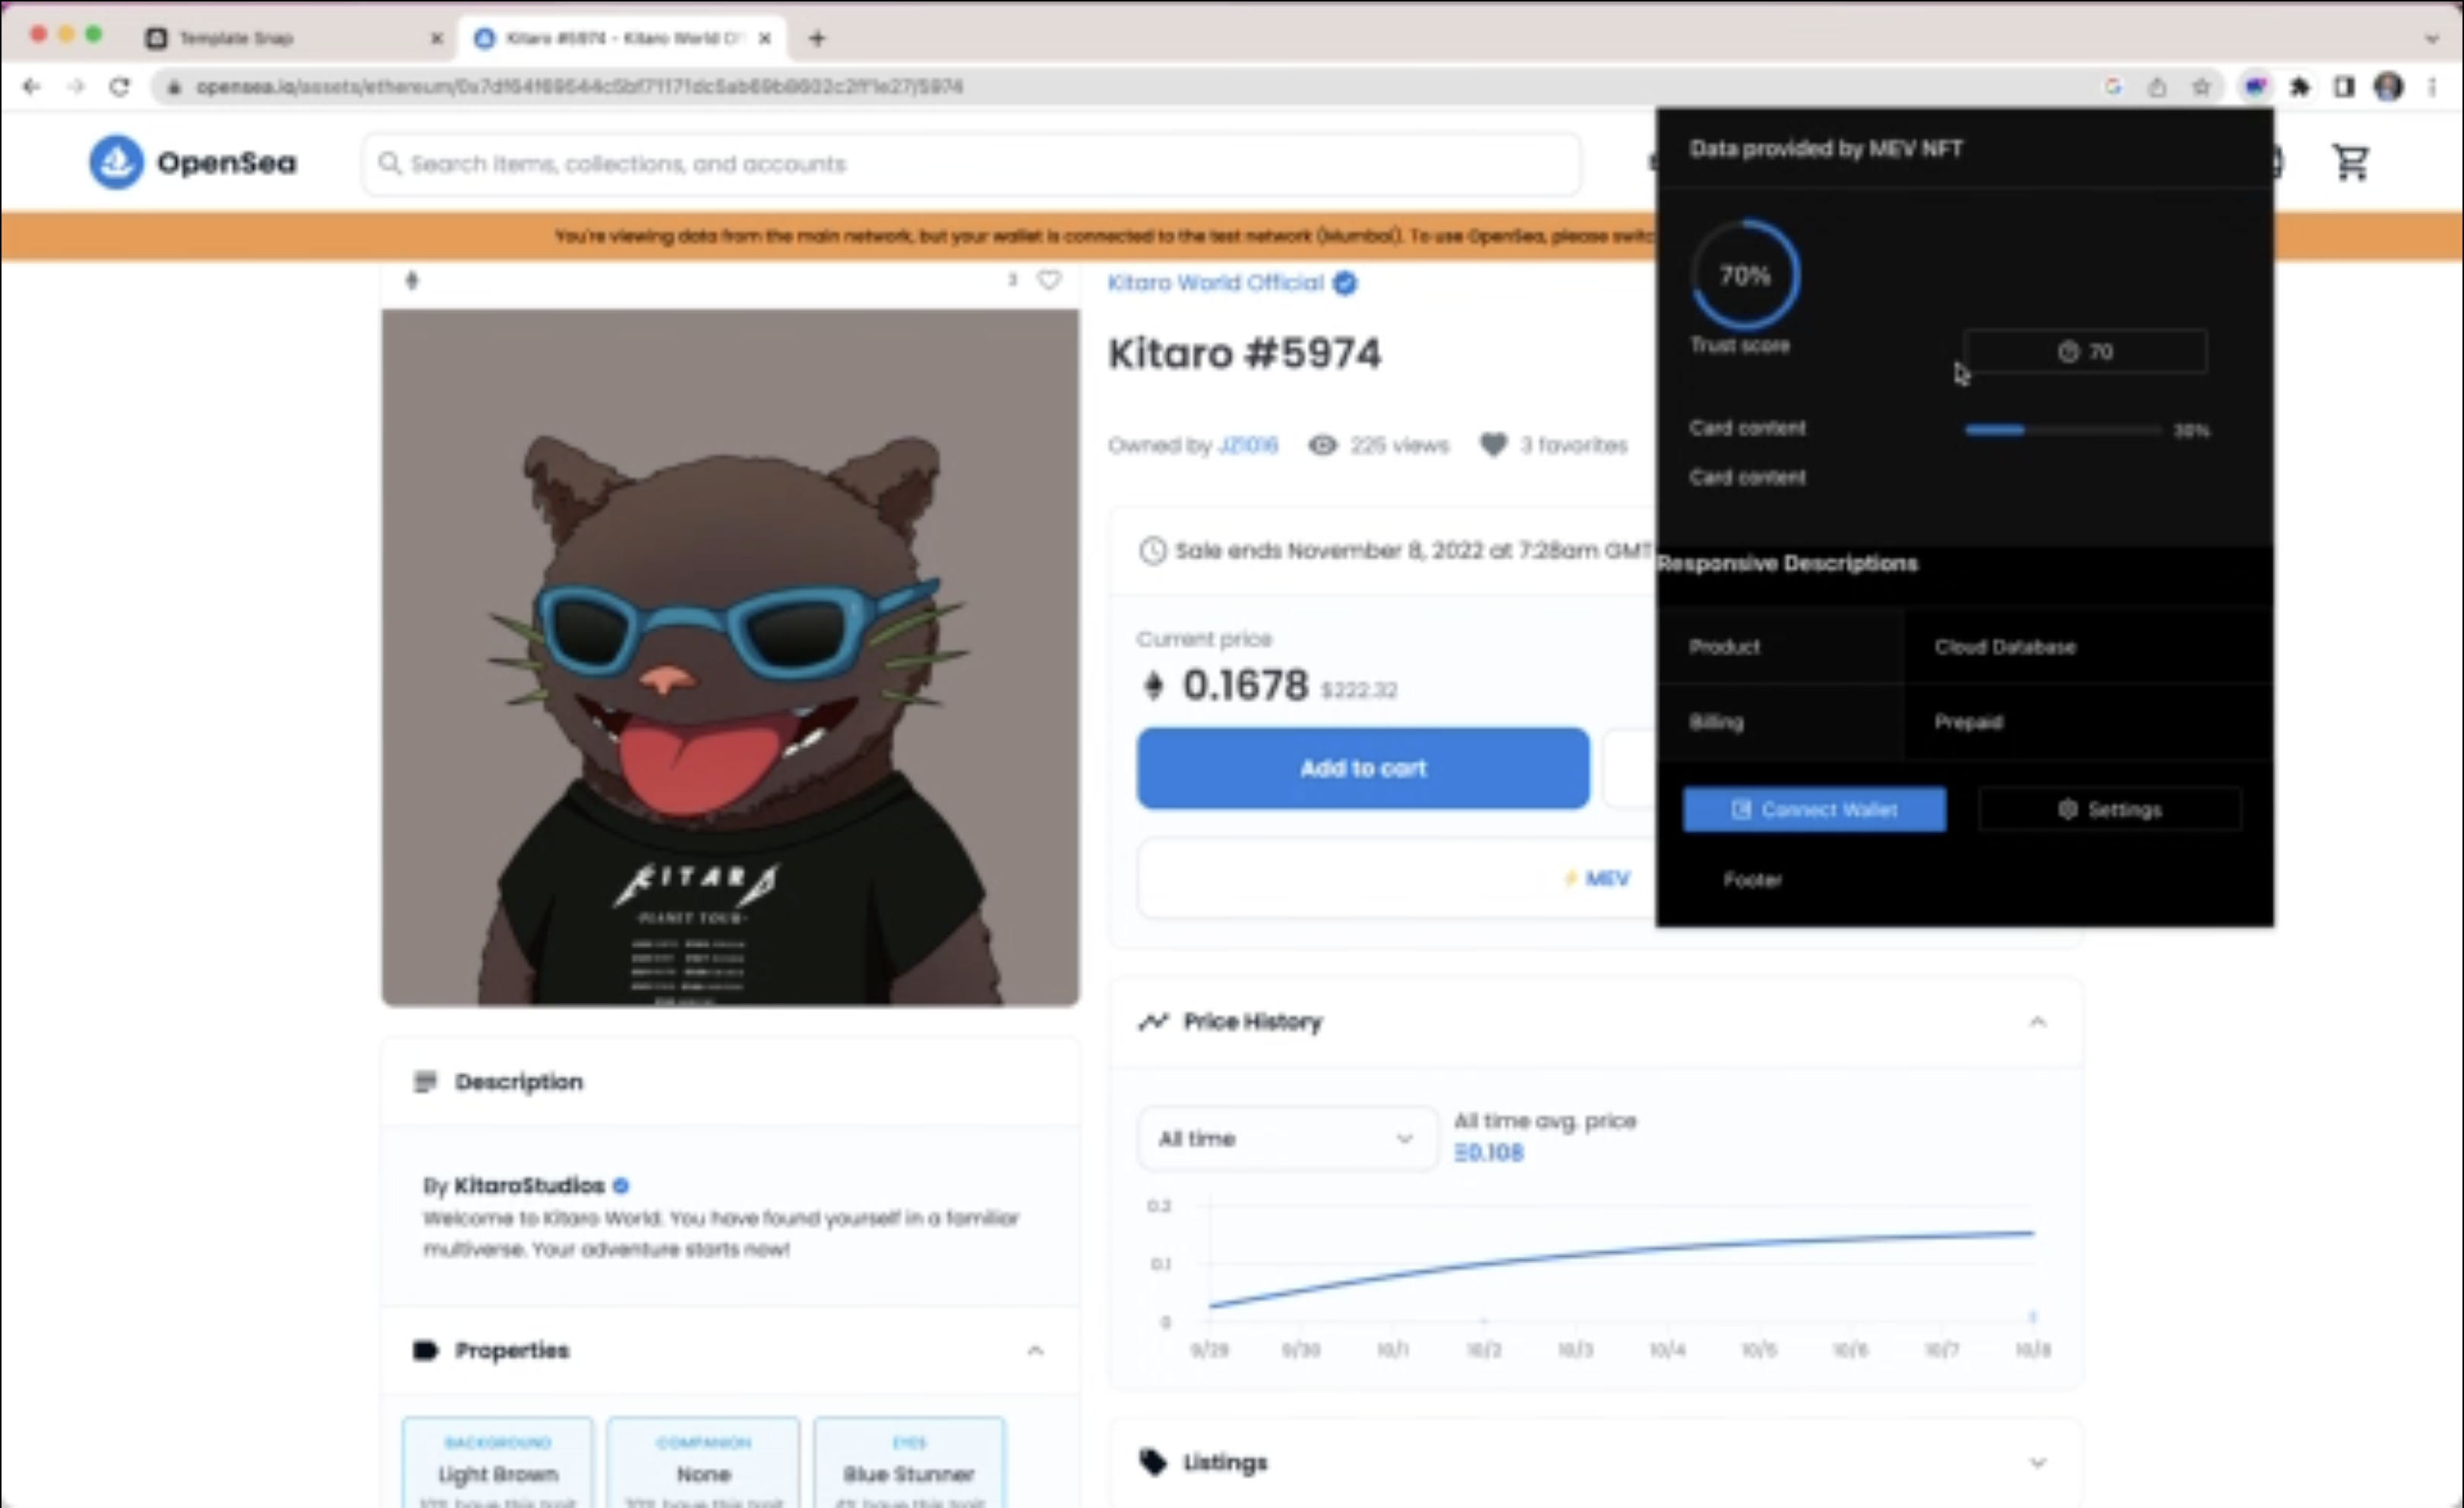Bookmark page with star icon
Viewport: 2464px width, 1508px height.
(2201, 87)
